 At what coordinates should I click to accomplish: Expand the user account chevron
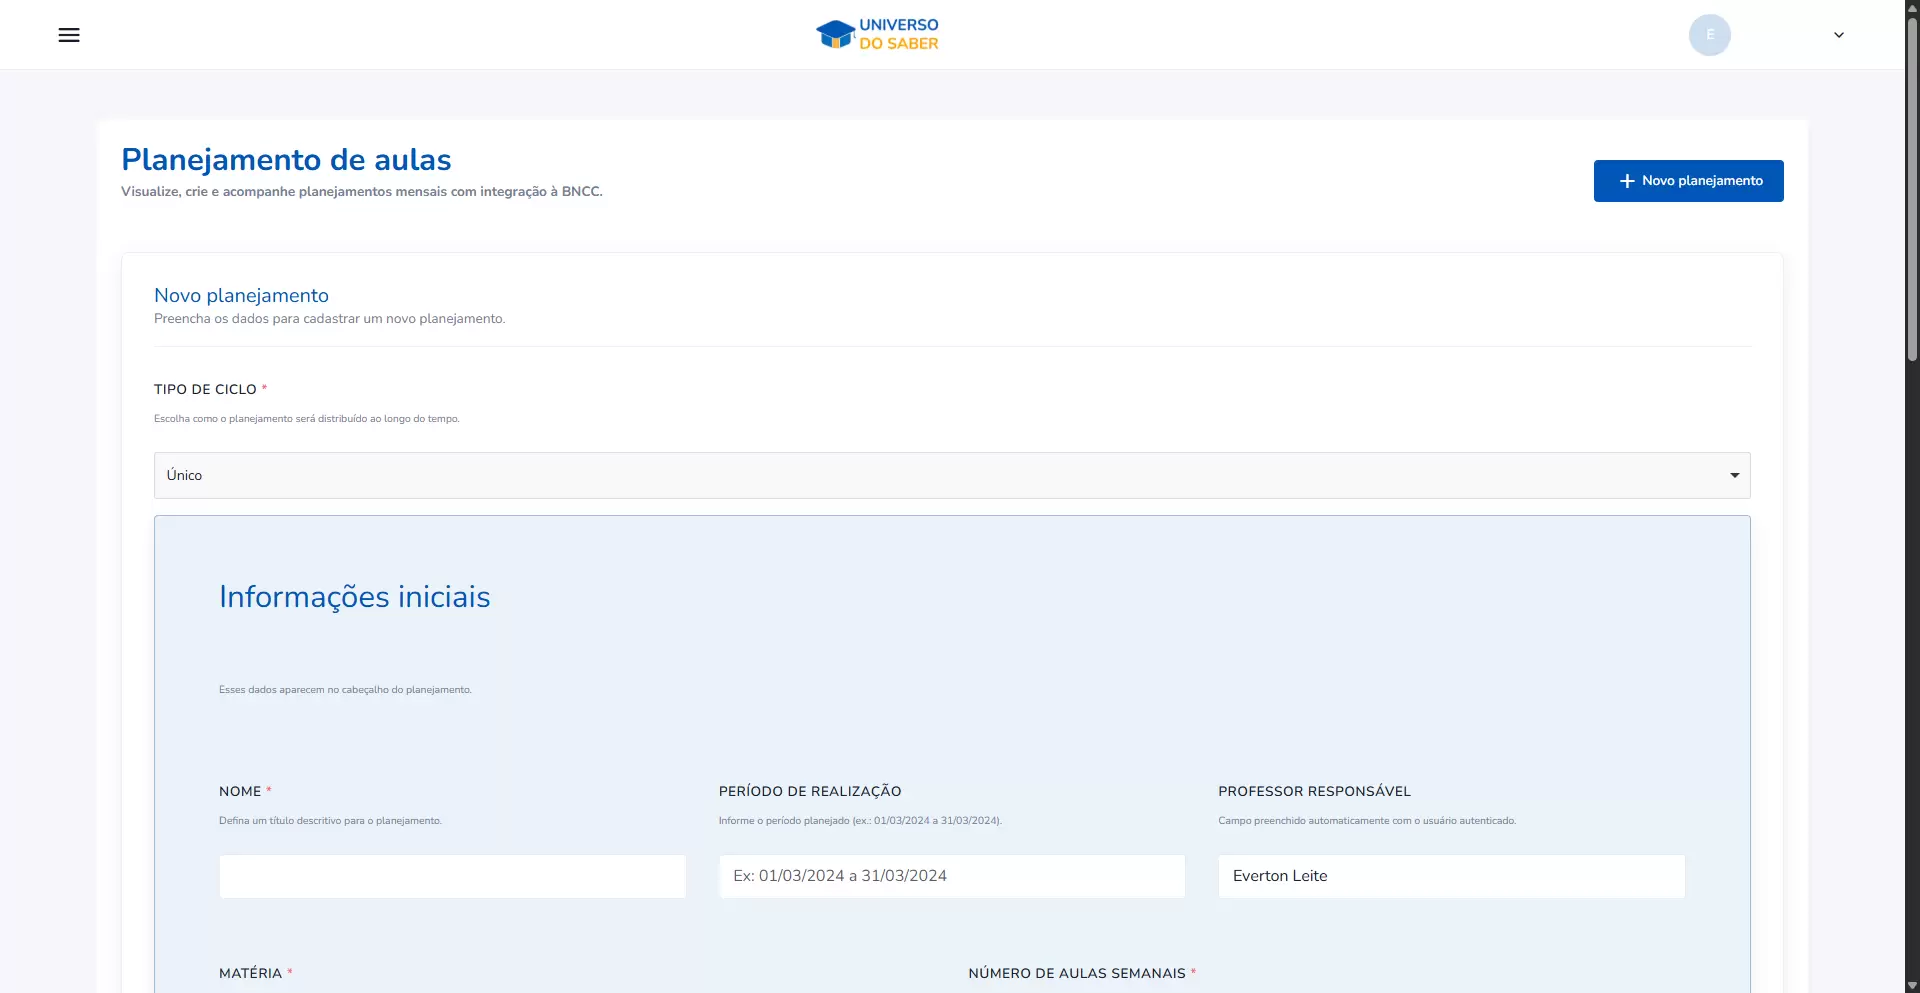click(x=1838, y=35)
